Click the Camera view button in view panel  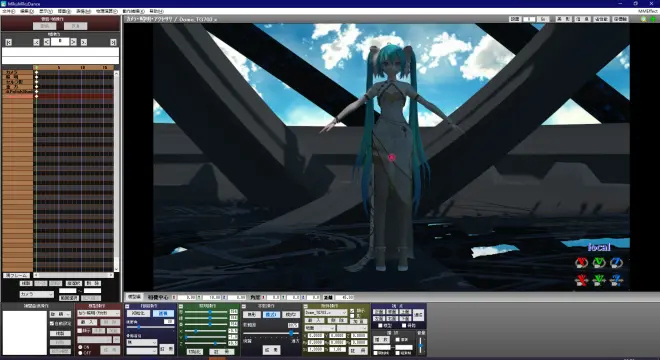pos(418,315)
